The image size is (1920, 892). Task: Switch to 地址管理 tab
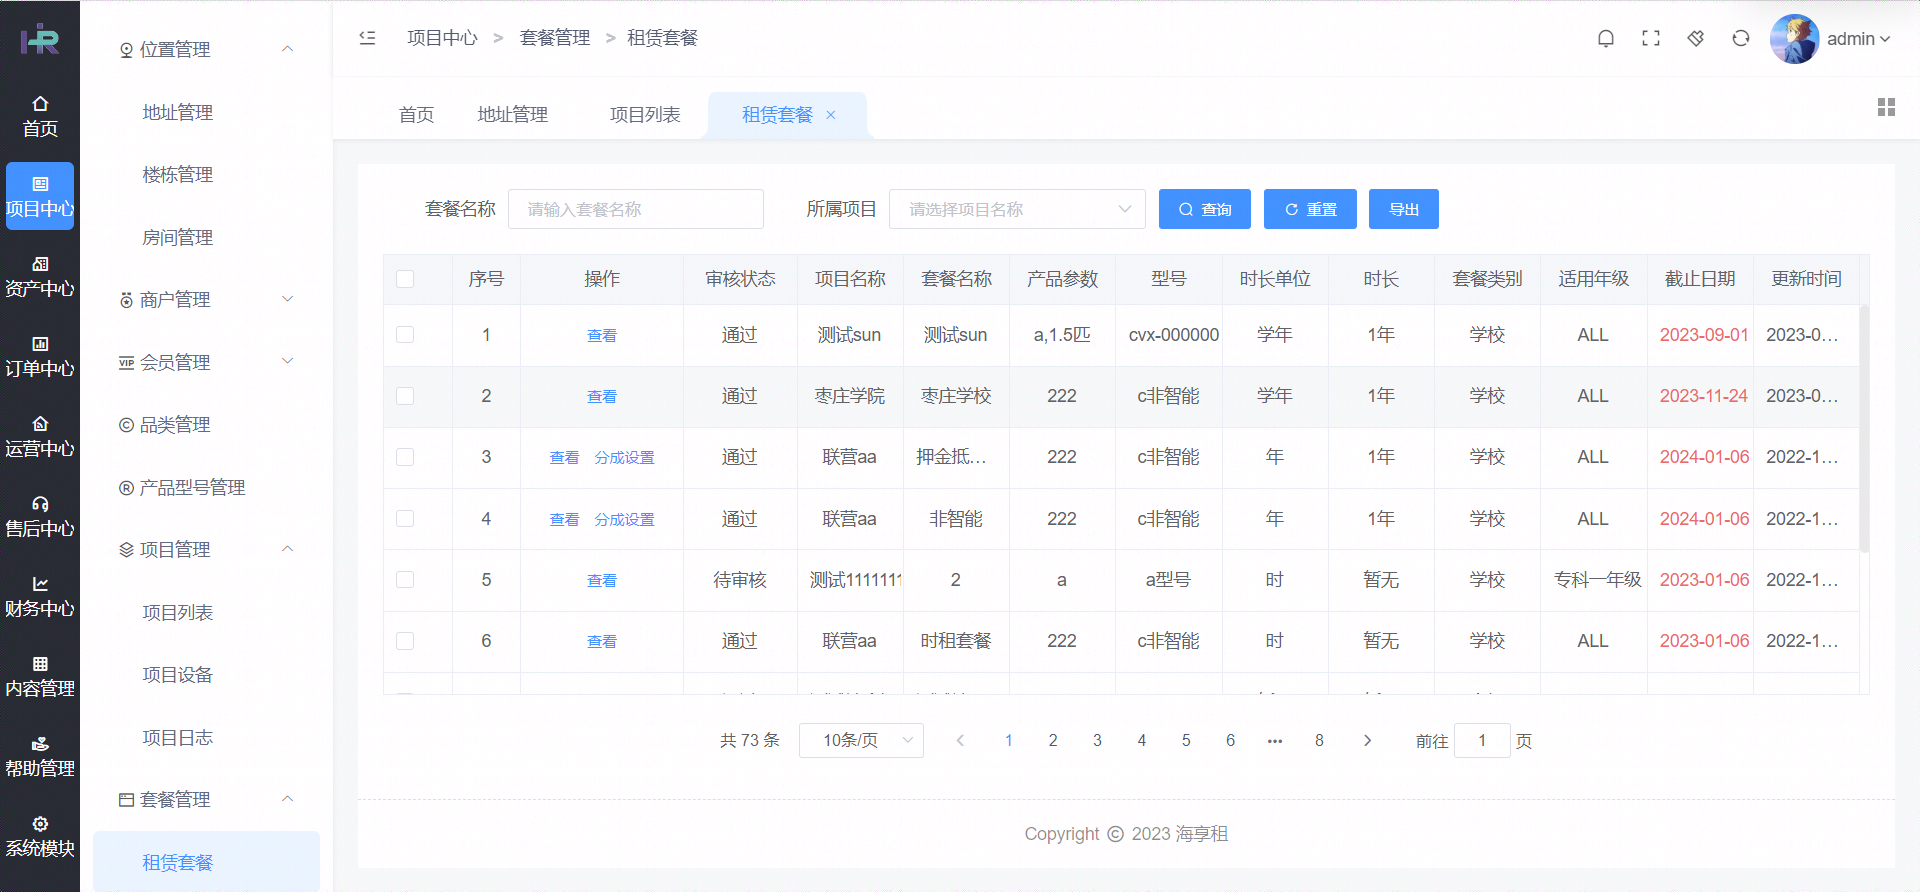(512, 115)
